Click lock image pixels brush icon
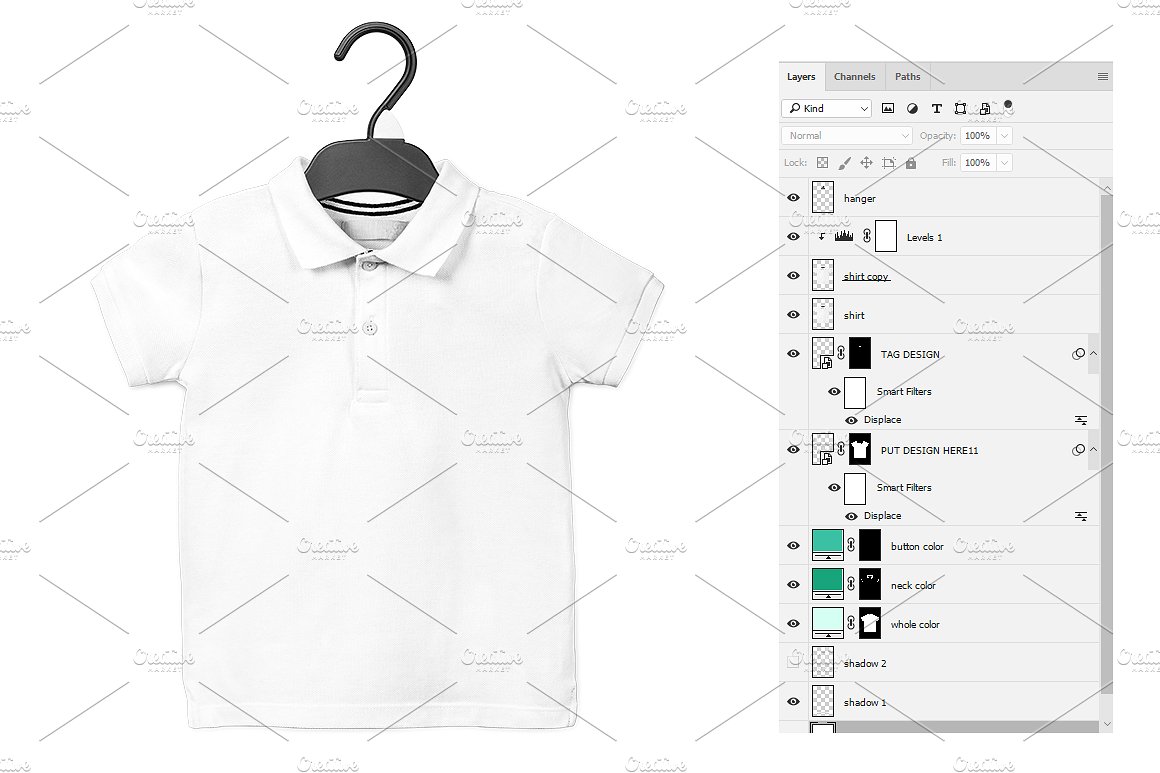The width and height of the screenshot is (1160, 773). click(x=844, y=162)
